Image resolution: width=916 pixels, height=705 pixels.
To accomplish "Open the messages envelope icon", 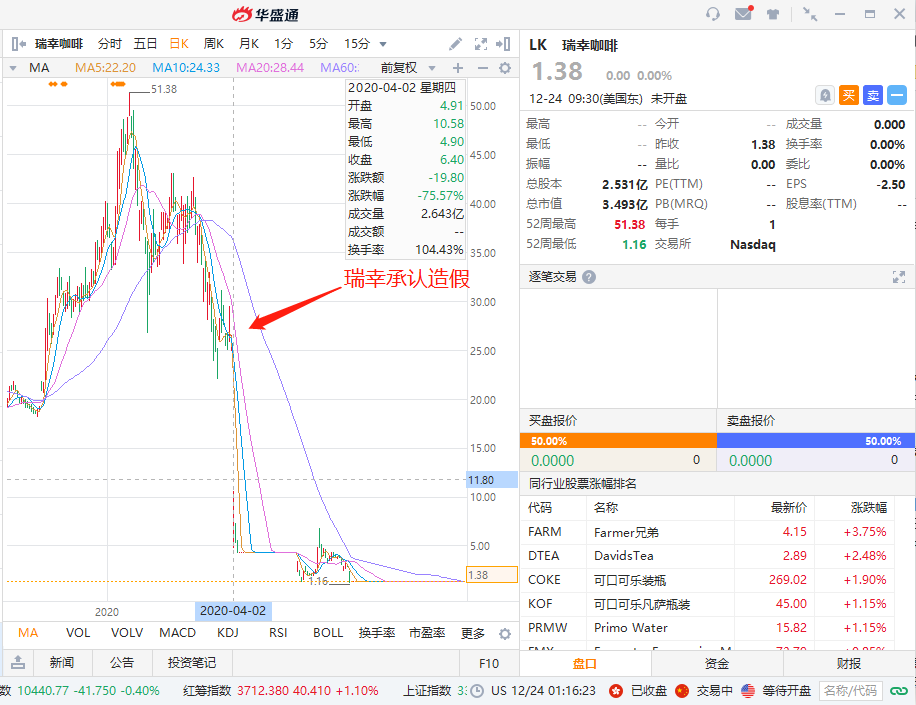I will pos(744,13).
